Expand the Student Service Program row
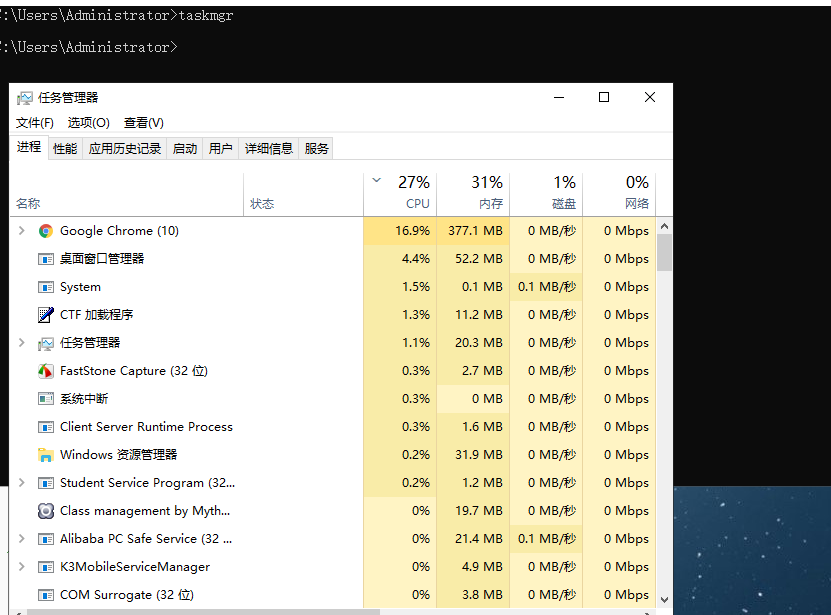The height and width of the screenshot is (615, 831). click(21, 482)
